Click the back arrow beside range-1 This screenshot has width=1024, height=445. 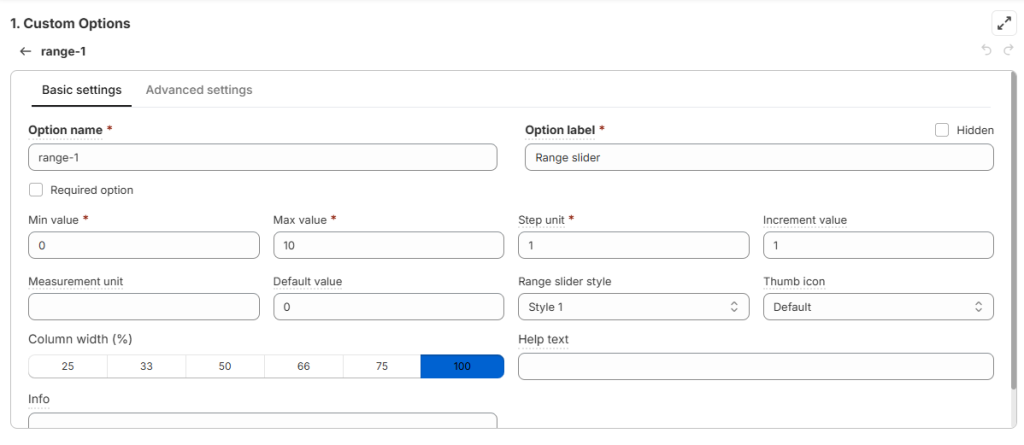coord(25,51)
